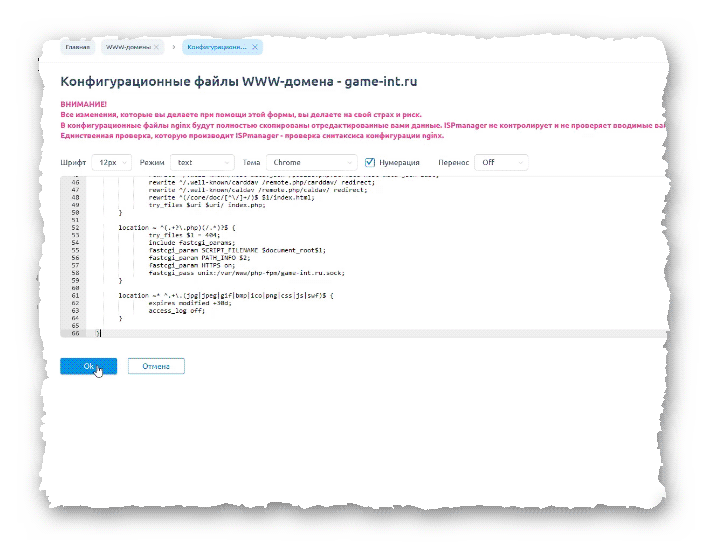
Task: Click the 'try_files $uri $uri/ index.php;' line
Action: pyautogui.click(x=207, y=205)
